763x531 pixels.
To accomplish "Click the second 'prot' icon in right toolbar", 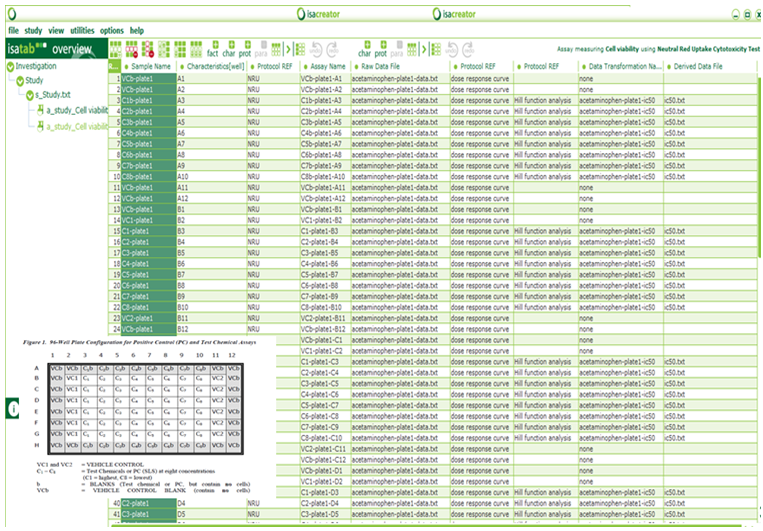I will (x=381, y=49).
